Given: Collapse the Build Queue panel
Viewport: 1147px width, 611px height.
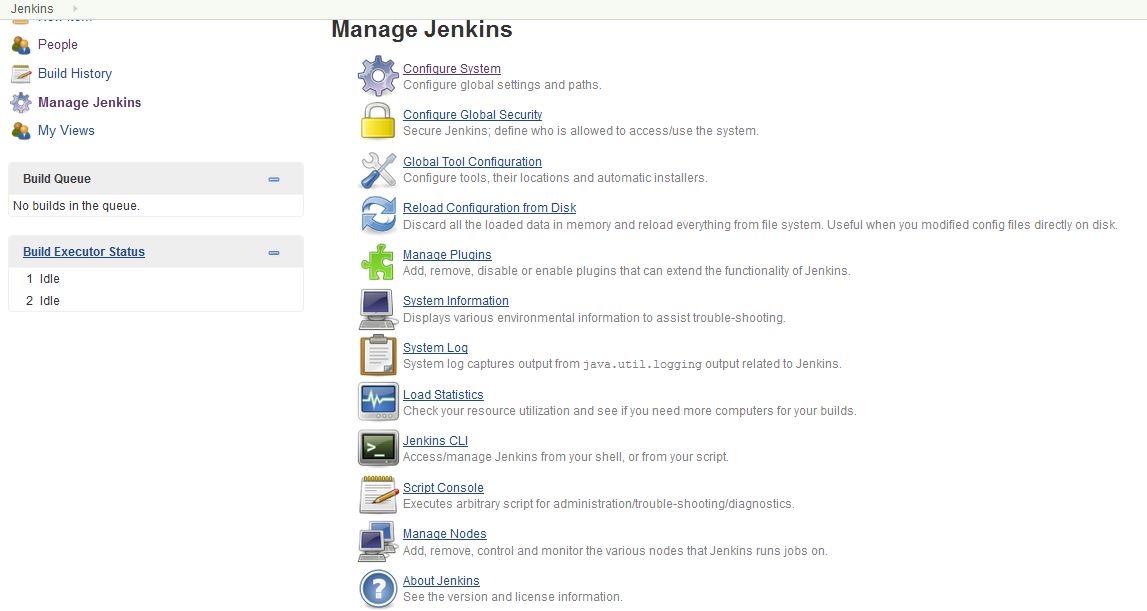Looking at the screenshot, I should [x=274, y=179].
